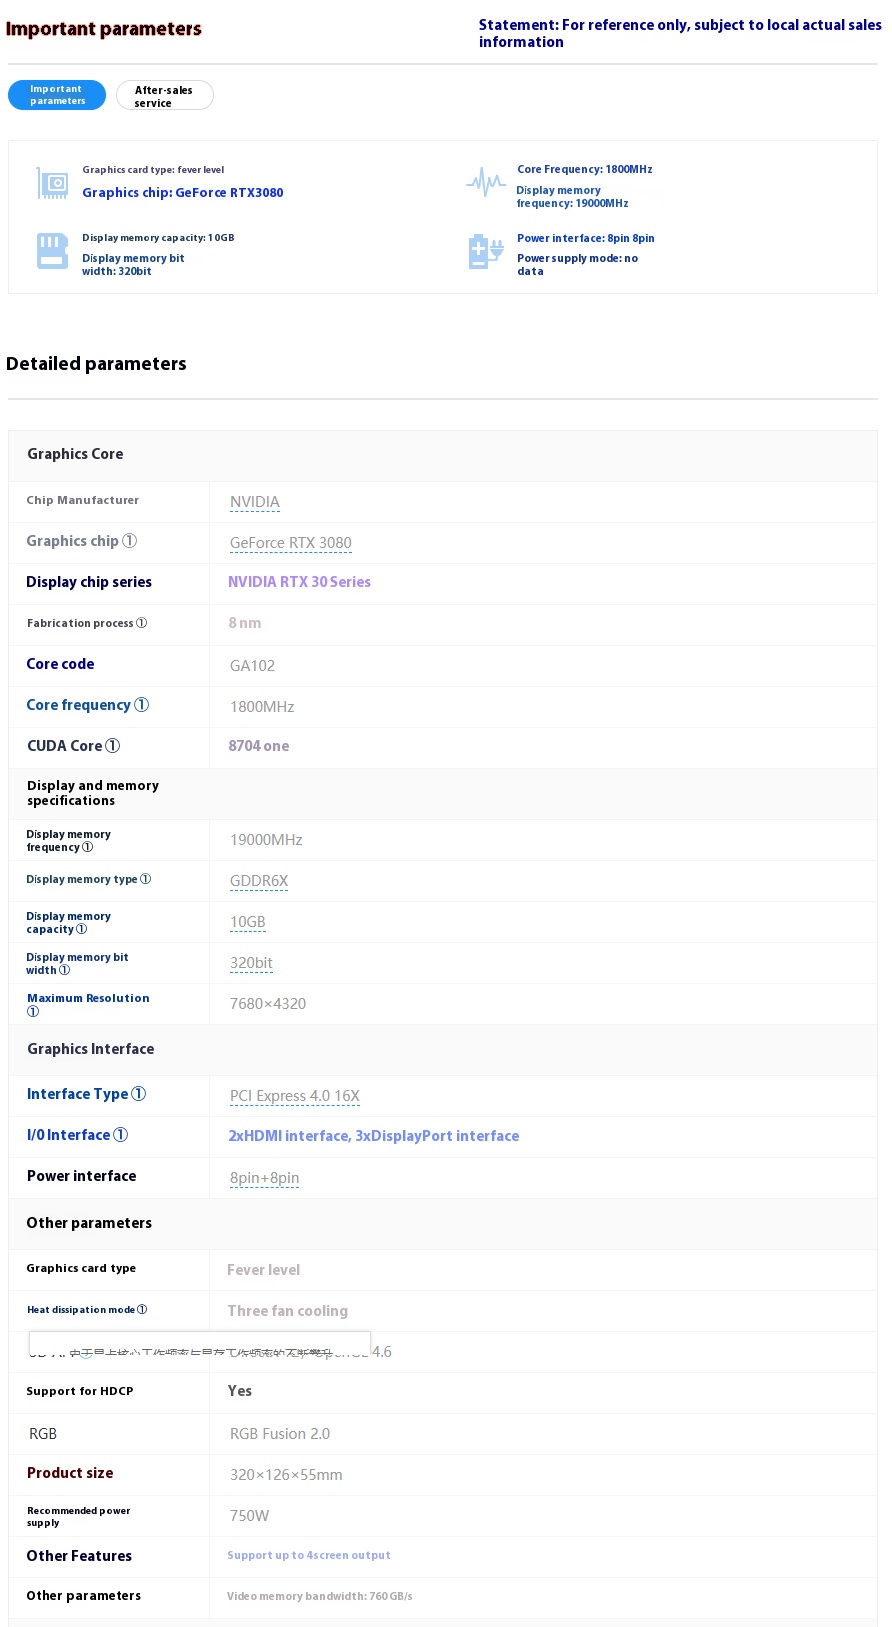Follow the NVIDIA chip manufacturer link
Image resolution: width=892 pixels, height=1627 pixels.
click(255, 502)
